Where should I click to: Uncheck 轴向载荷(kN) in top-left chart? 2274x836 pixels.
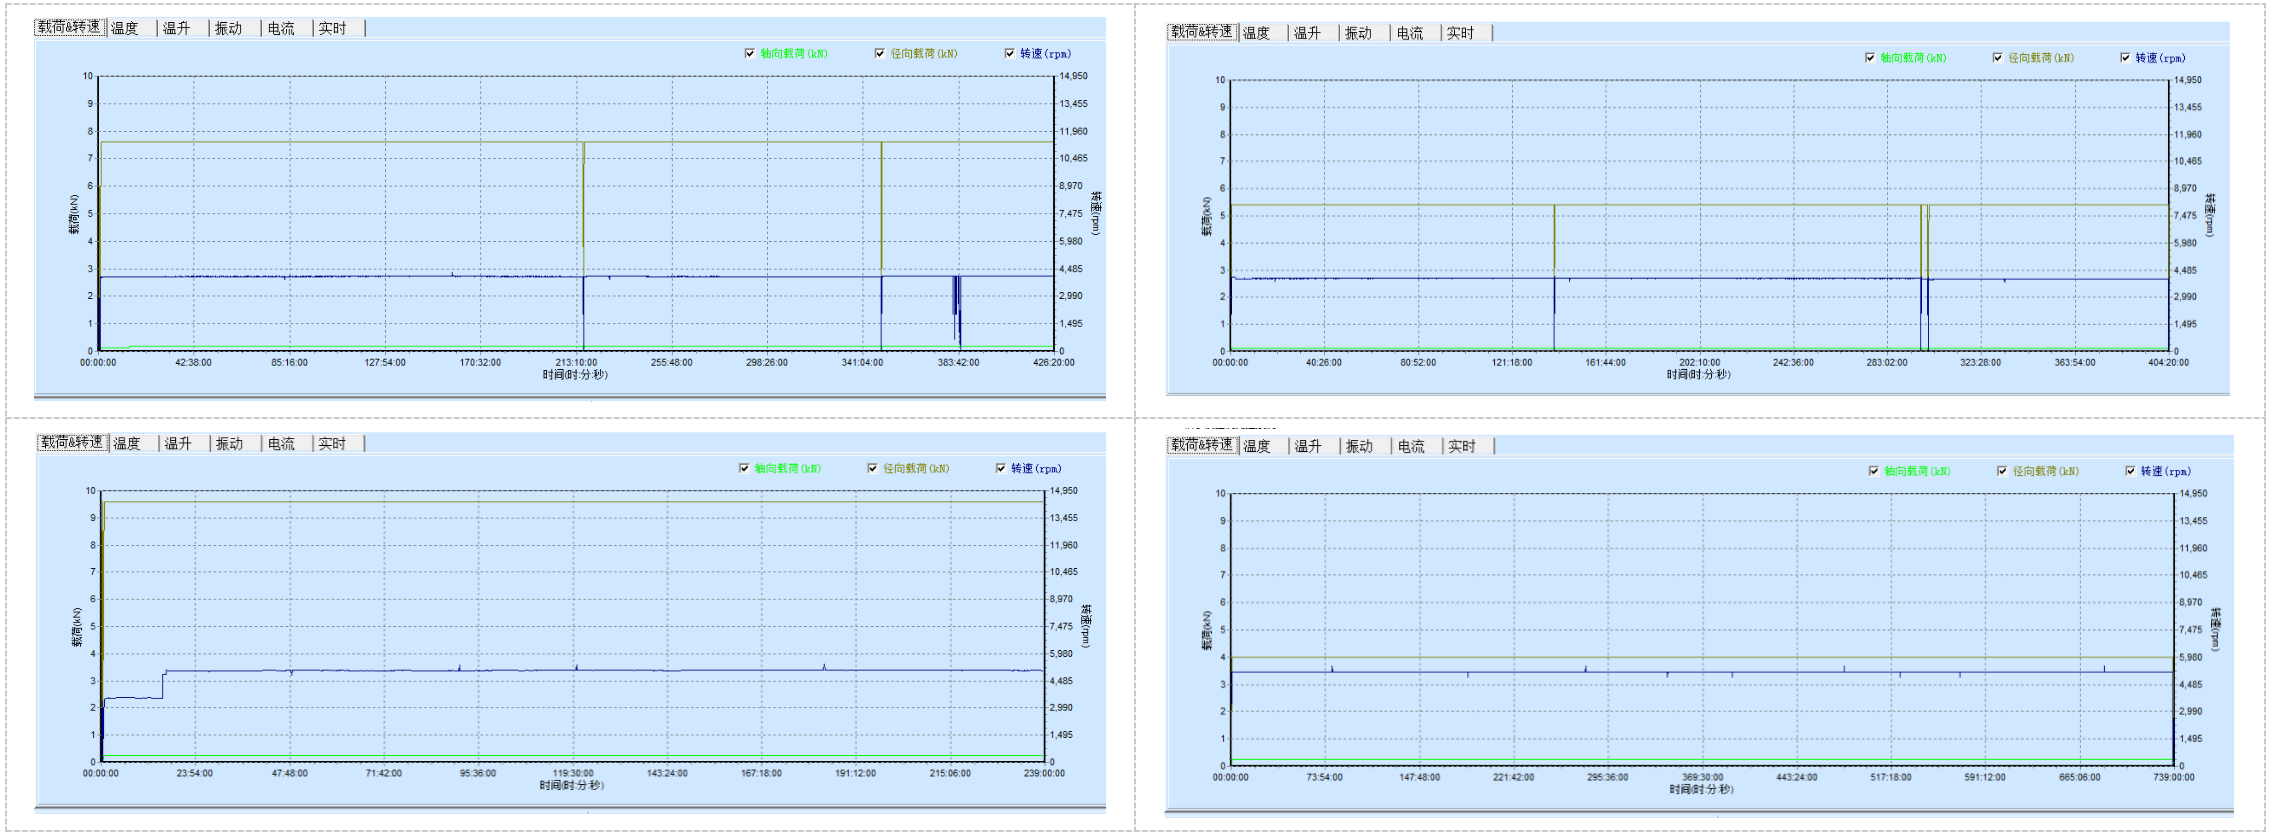click(x=750, y=54)
